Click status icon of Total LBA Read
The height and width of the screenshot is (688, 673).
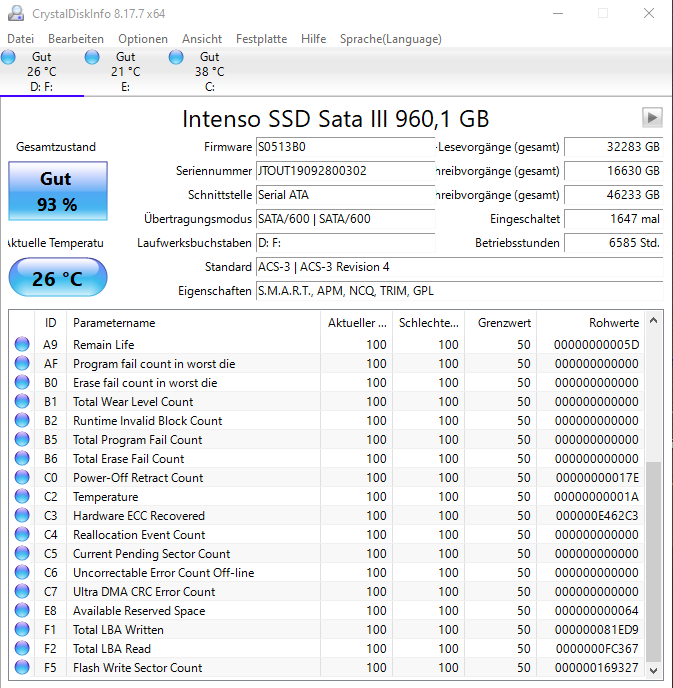tap(22, 649)
